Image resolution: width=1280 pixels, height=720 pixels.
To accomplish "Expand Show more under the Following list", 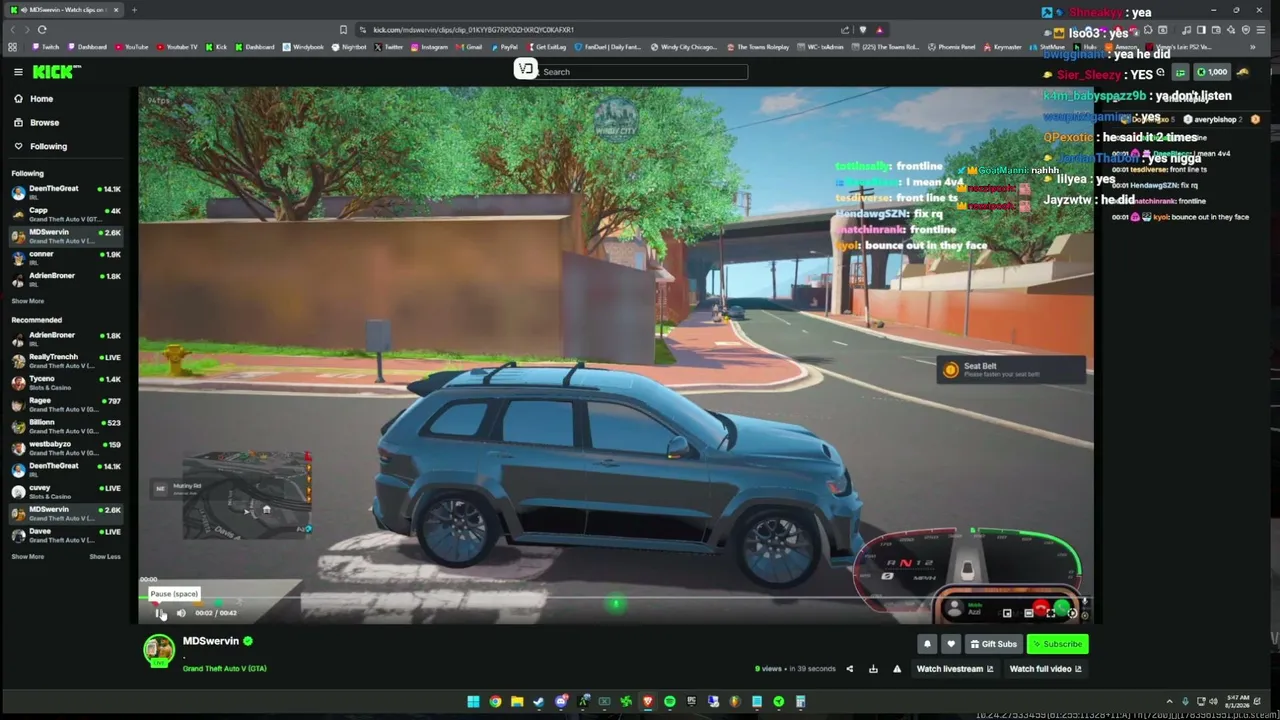I will (28, 301).
